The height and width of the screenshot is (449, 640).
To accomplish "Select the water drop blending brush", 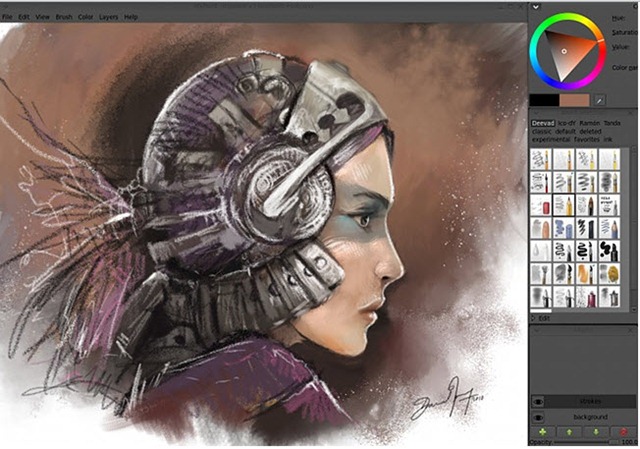I will pos(541,251).
